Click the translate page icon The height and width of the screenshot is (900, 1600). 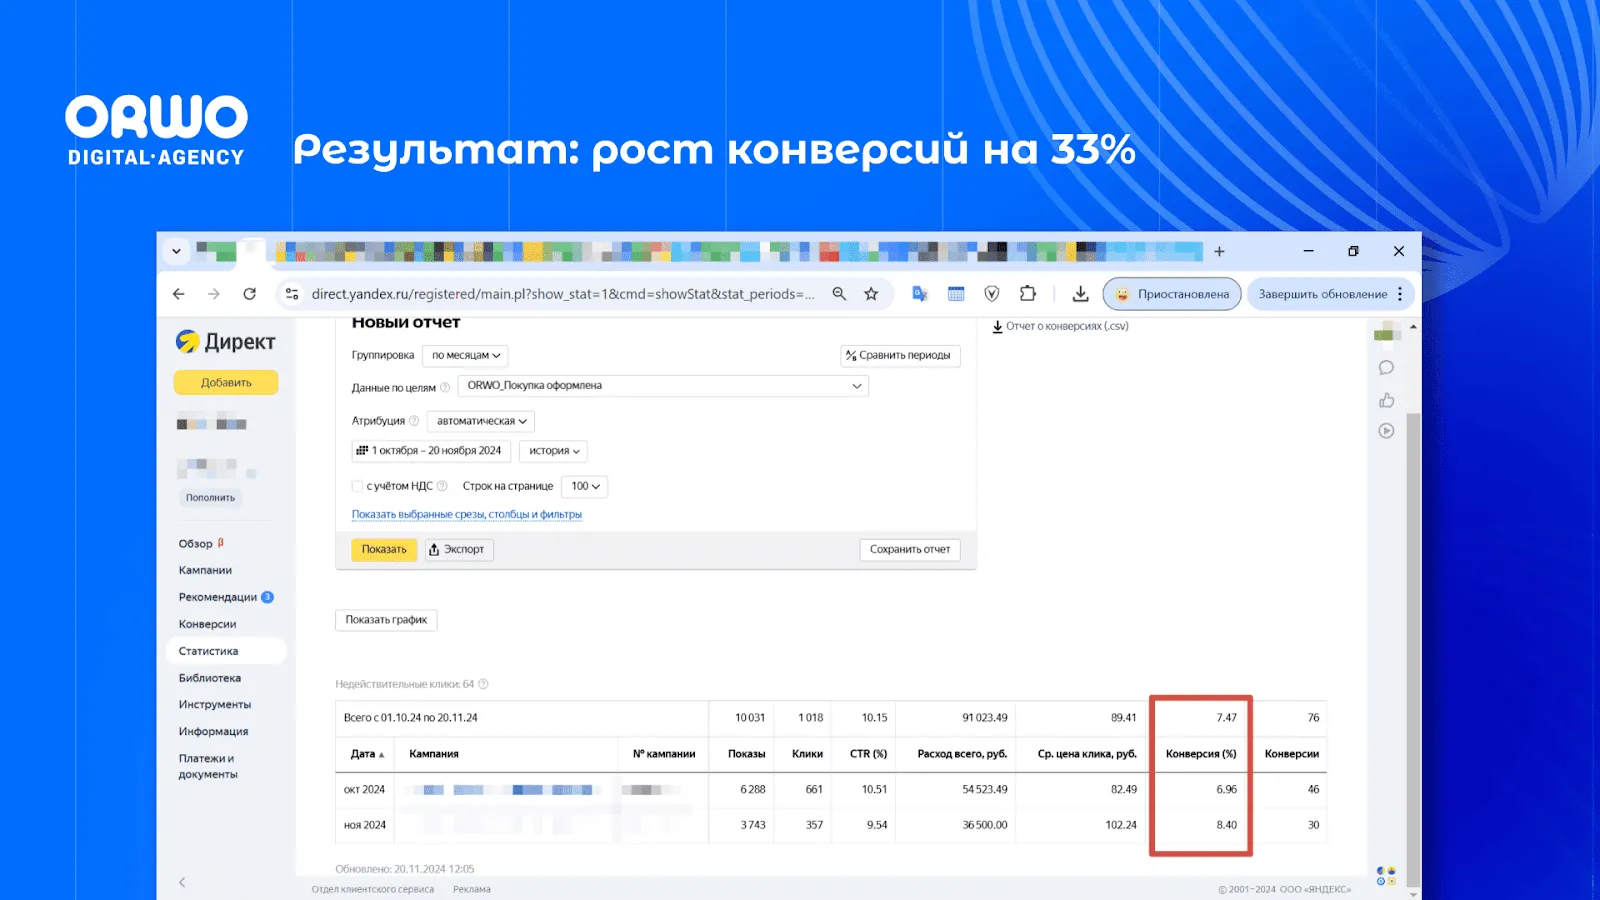coord(919,294)
